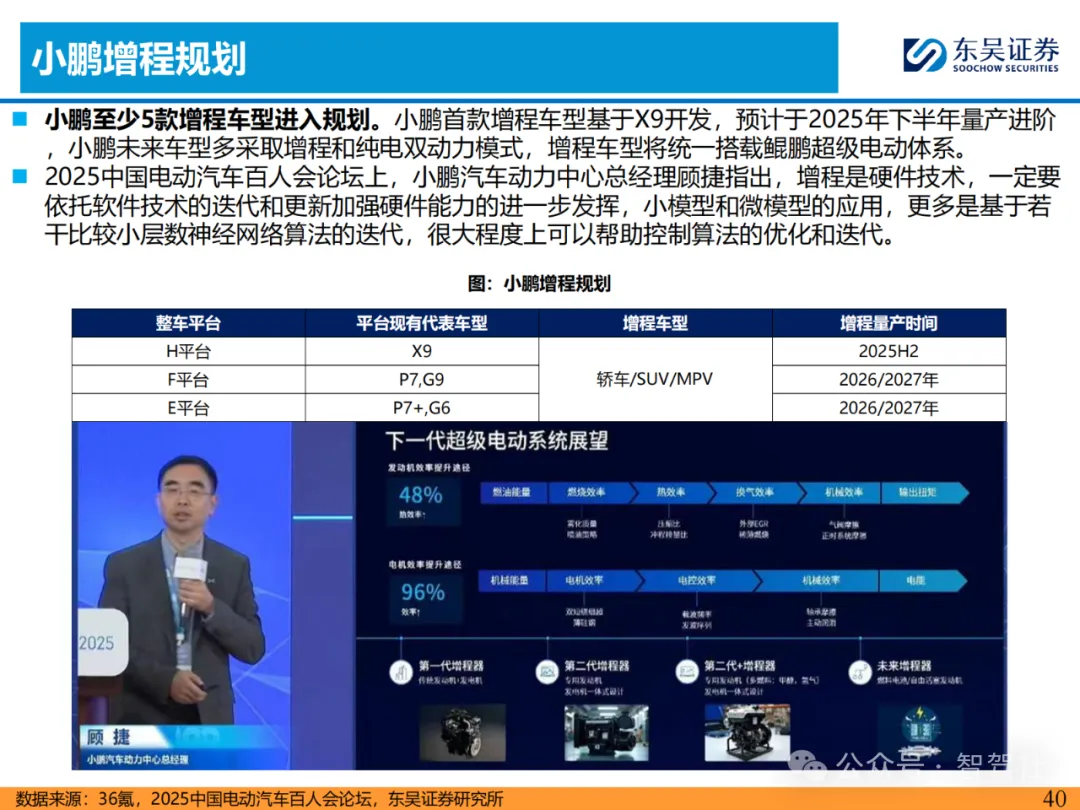1080x810 pixels.
Task: Select the 增程量产时间 table header
Action: tap(889, 323)
